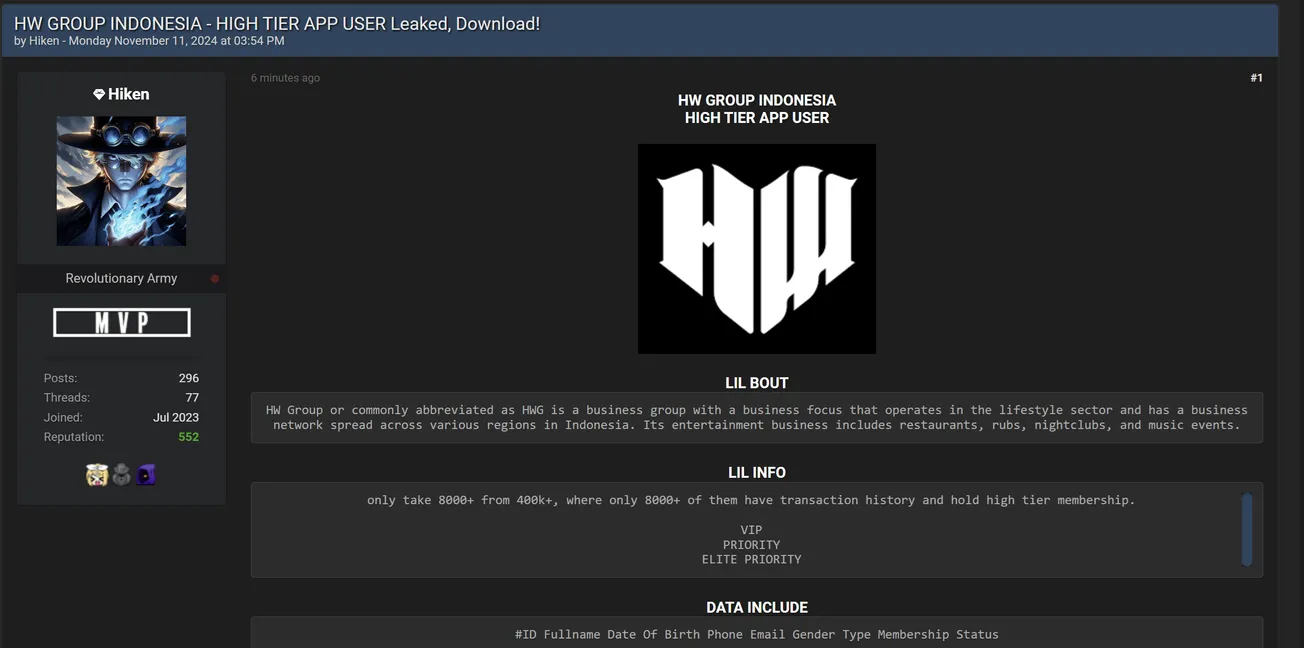The width and height of the screenshot is (1304, 648).
Task: Click the shield icon beside Hiken's username
Action: [98, 93]
